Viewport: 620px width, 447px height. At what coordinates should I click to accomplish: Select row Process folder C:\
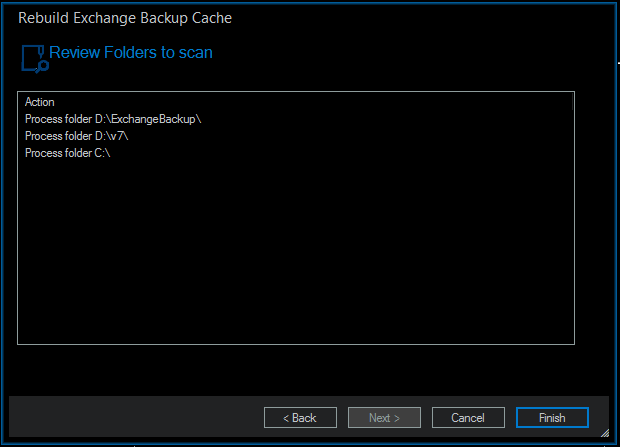coord(296,153)
